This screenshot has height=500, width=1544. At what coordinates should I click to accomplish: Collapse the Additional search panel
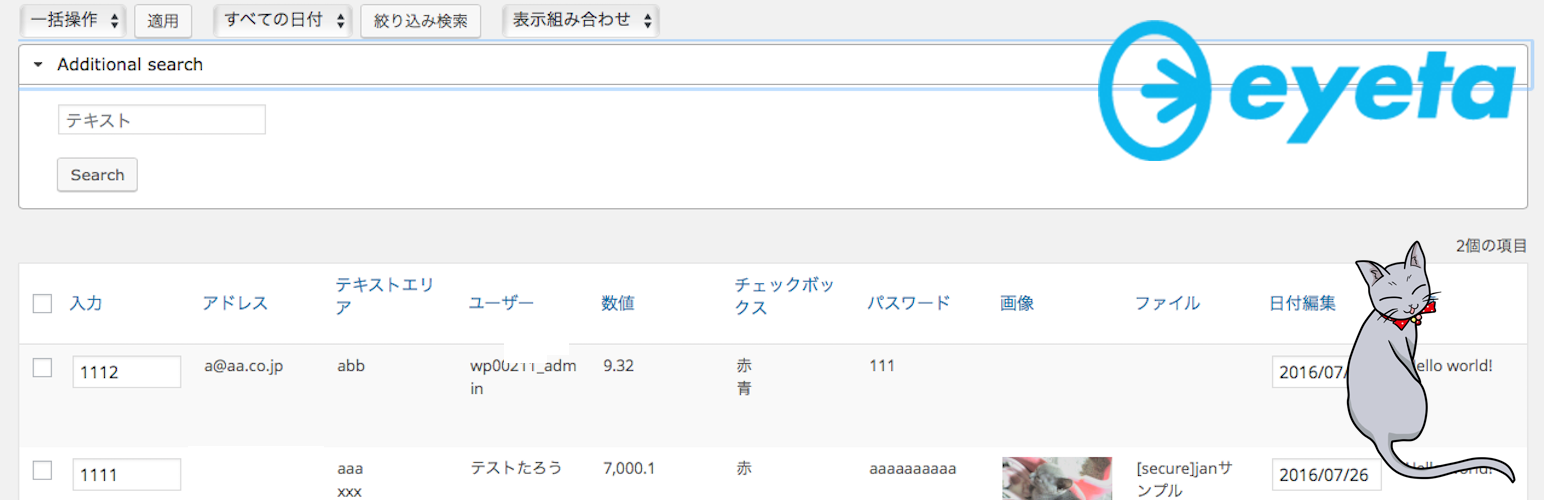point(38,65)
